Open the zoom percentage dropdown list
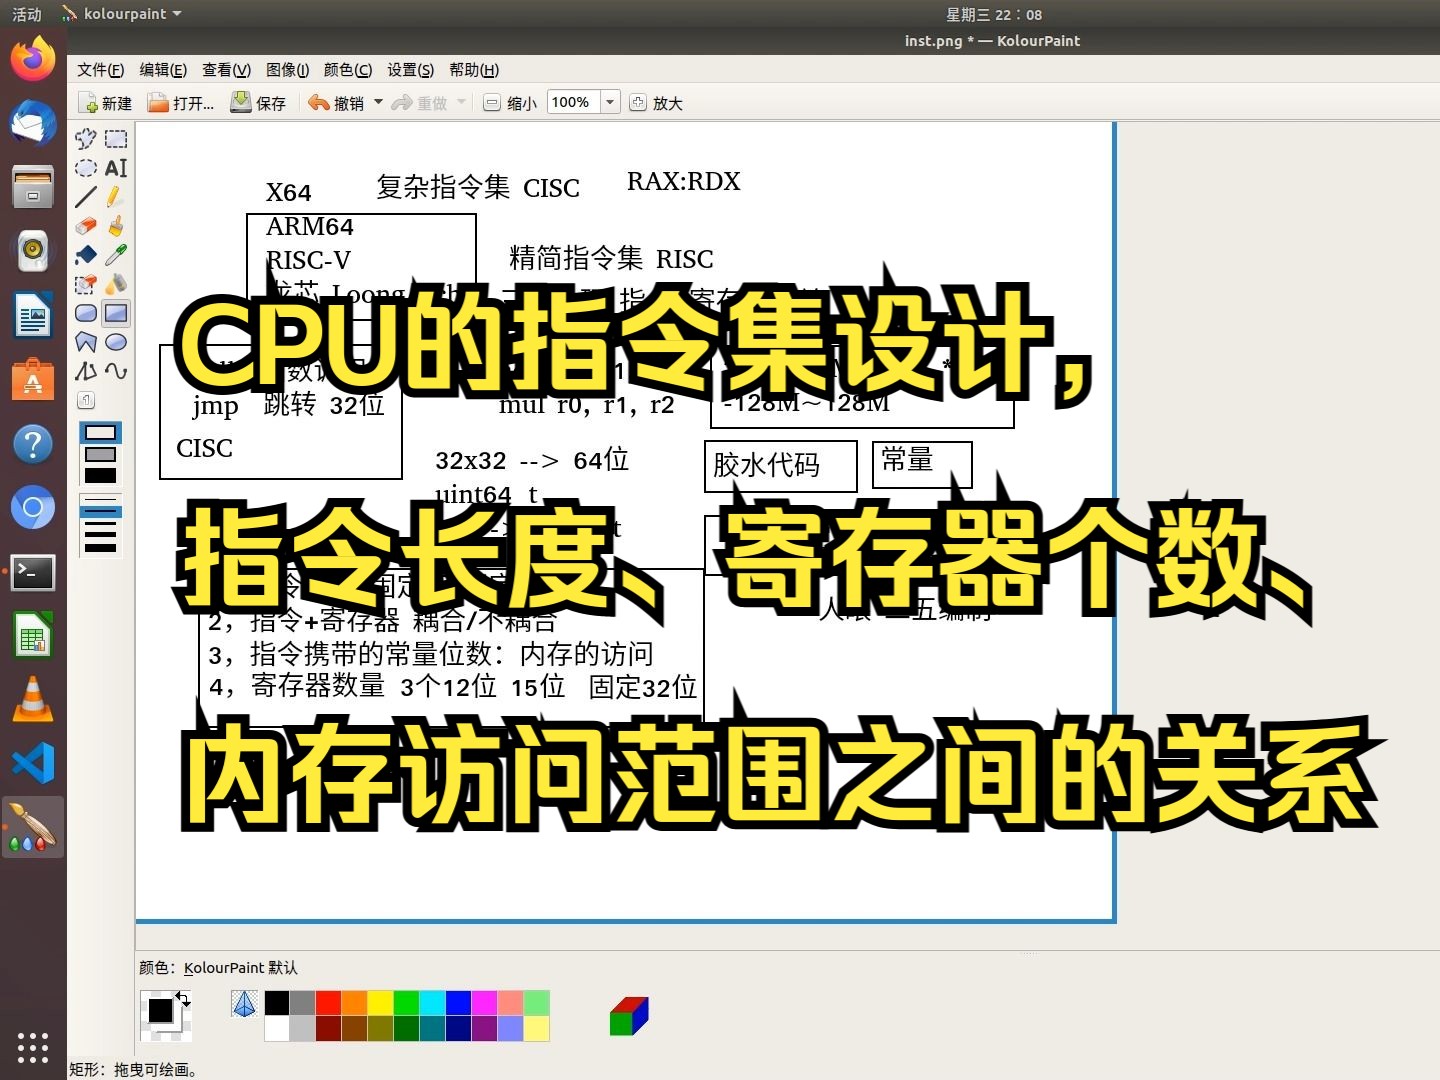1440x1080 pixels. click(610, 102)
